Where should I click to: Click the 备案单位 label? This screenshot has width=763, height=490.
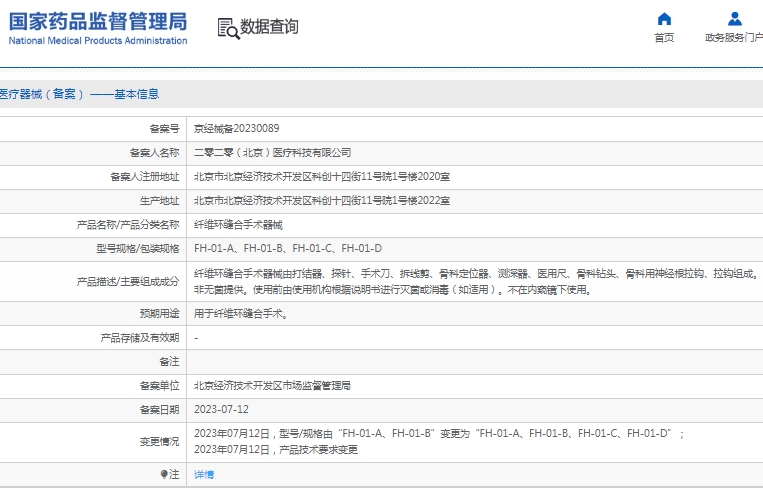[x=160, y=386]
